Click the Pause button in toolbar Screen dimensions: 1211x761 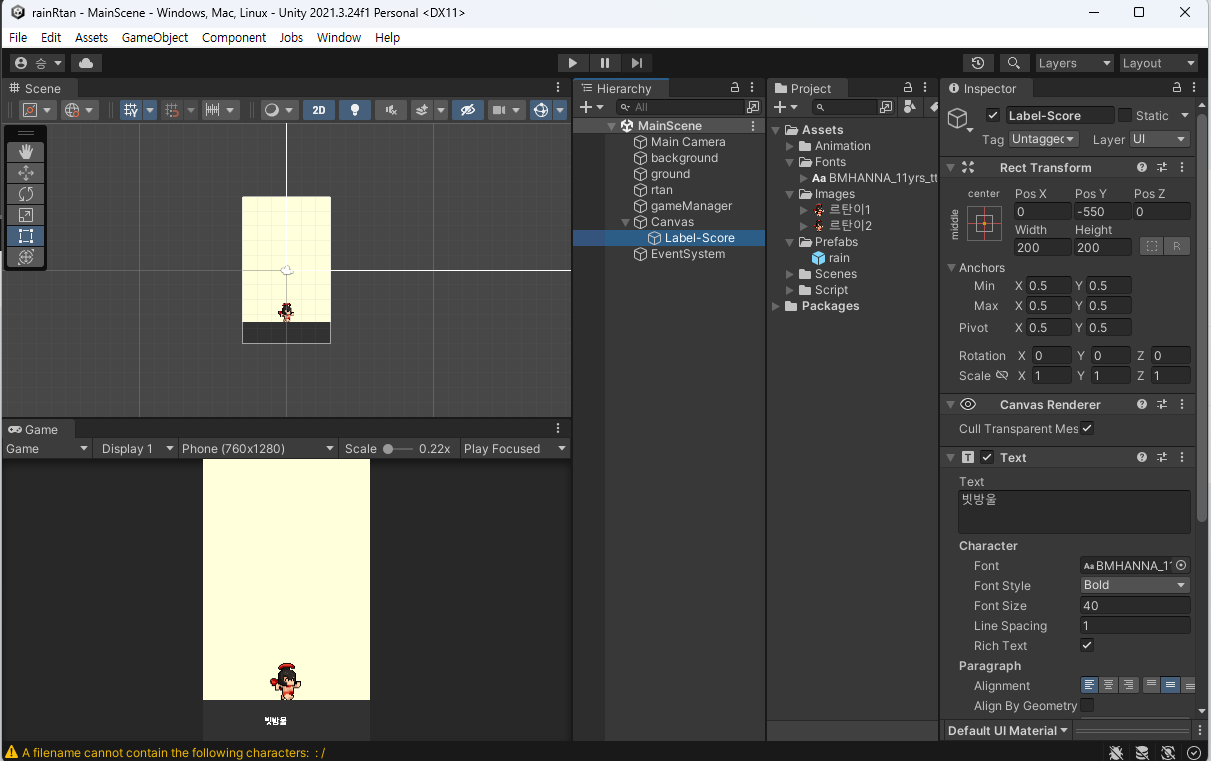point(604,63)
